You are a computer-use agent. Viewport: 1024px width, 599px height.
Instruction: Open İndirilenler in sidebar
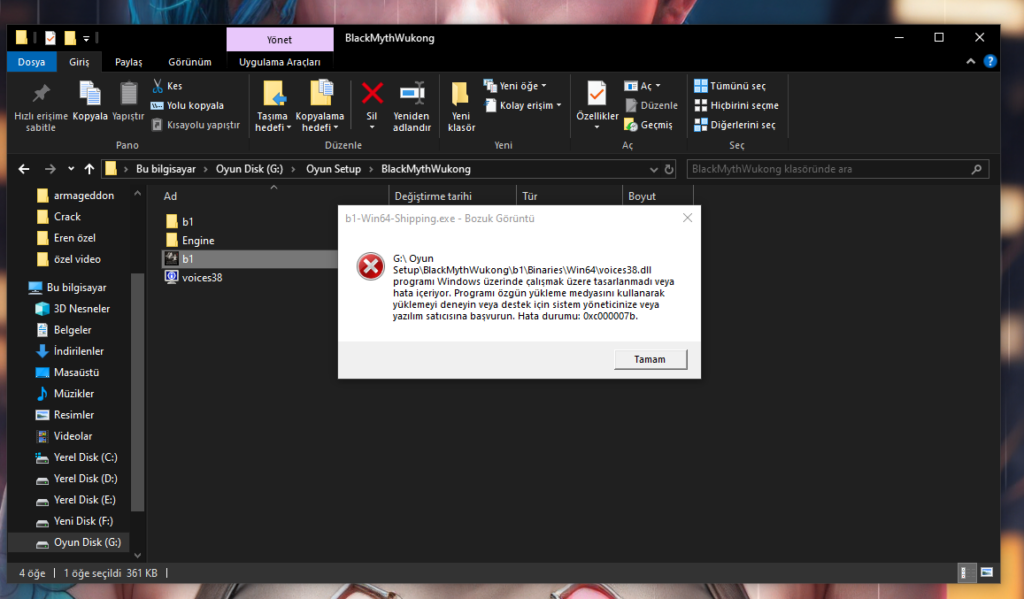pyautogui.click(x=70, y=351)
